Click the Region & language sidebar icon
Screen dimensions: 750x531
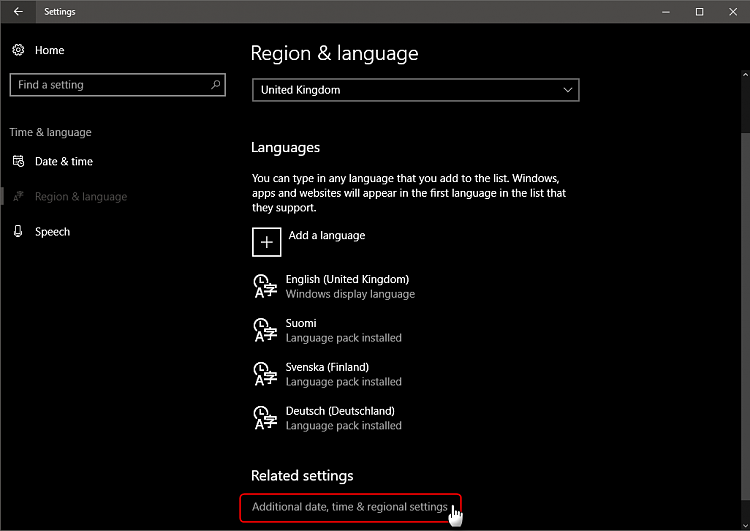(x=18, y=196)
